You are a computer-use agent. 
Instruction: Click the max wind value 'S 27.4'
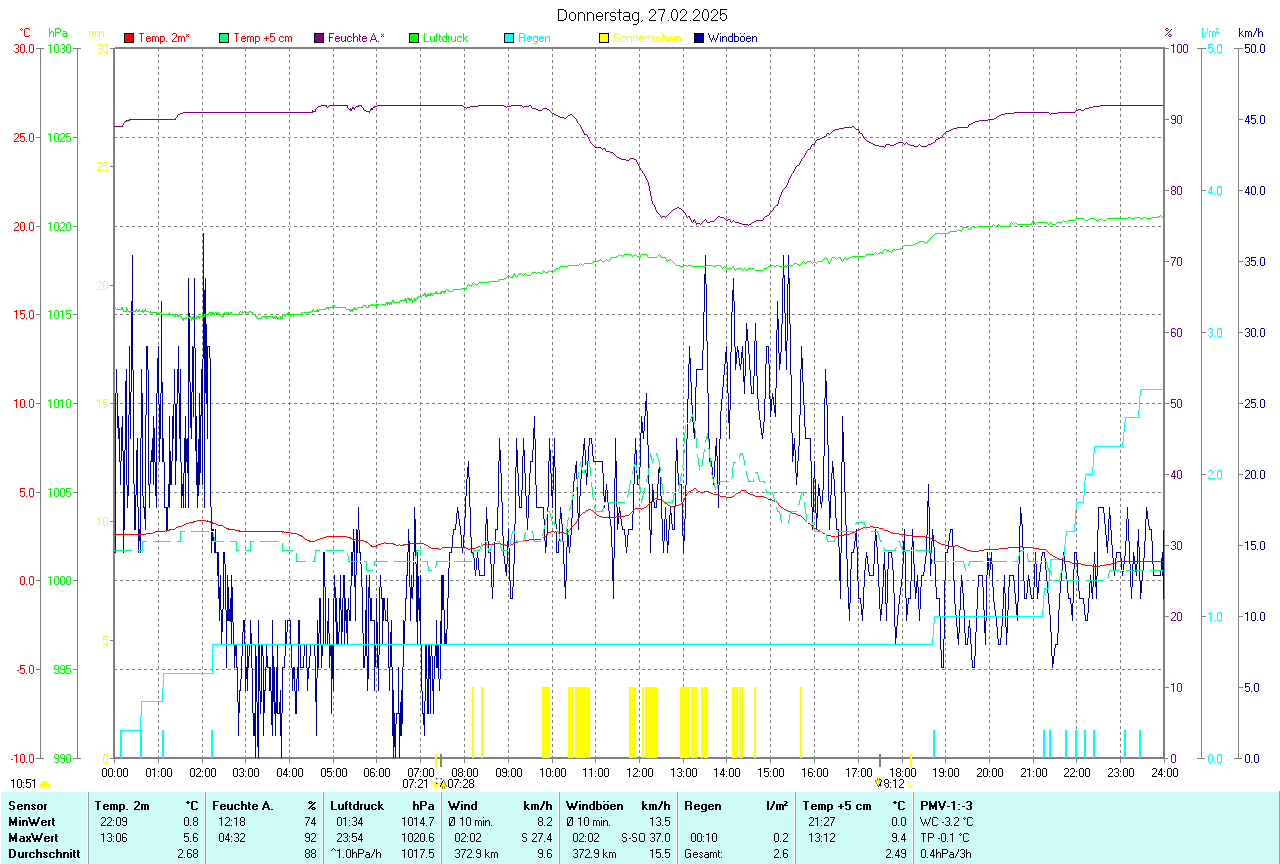tap(537, 837)
